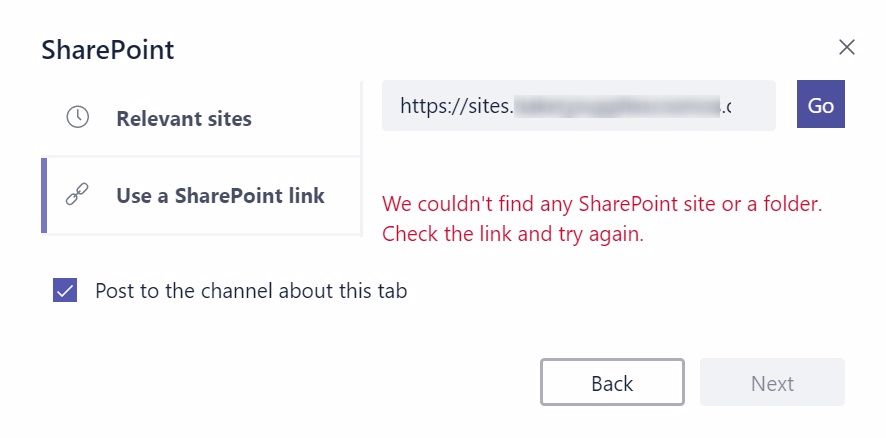The width and height of the screenshot is (886, 438).
Task: Click the greyed-out Next button
Action: pyautogui.click(x=772, y=382)
